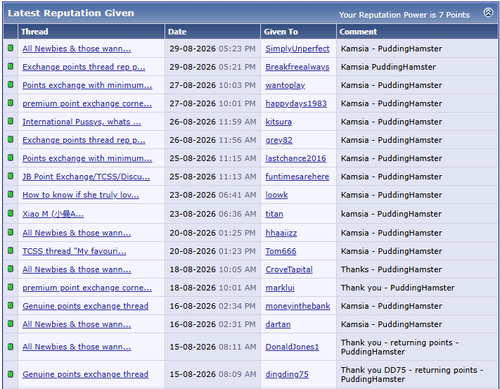View happydays1983 user profile

coord(296,104)
